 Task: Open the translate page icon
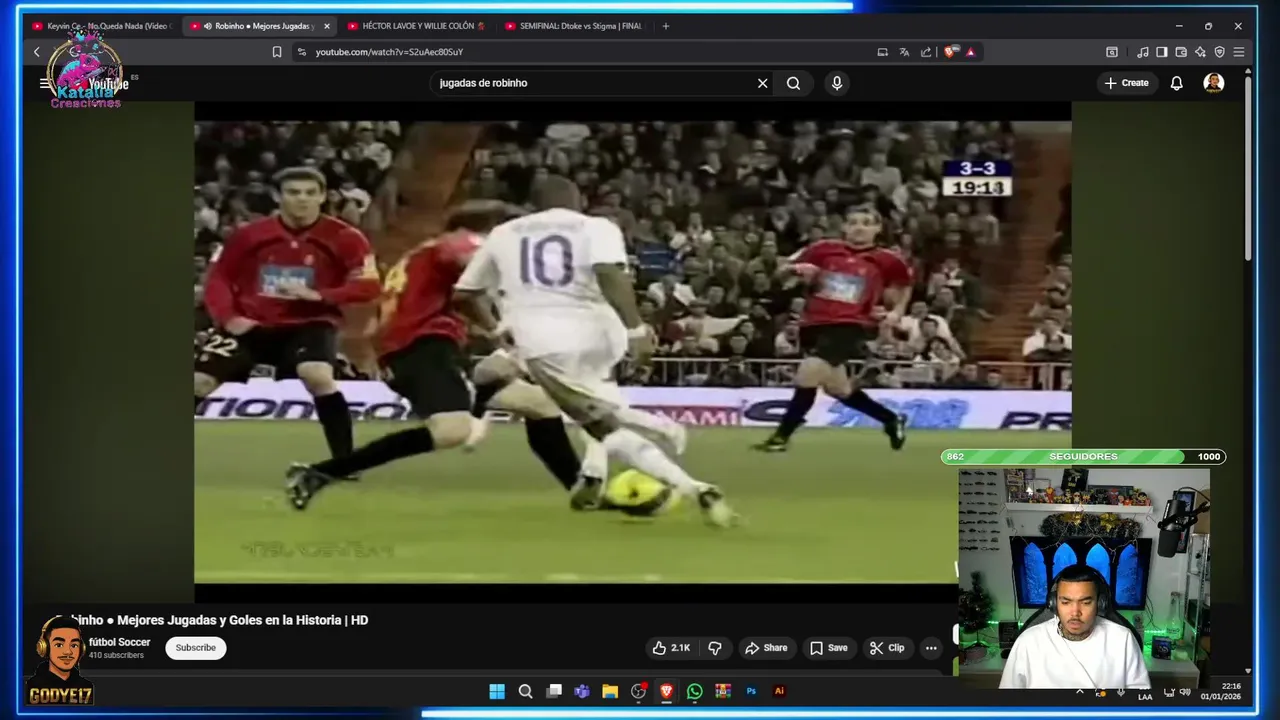(904, 52)
